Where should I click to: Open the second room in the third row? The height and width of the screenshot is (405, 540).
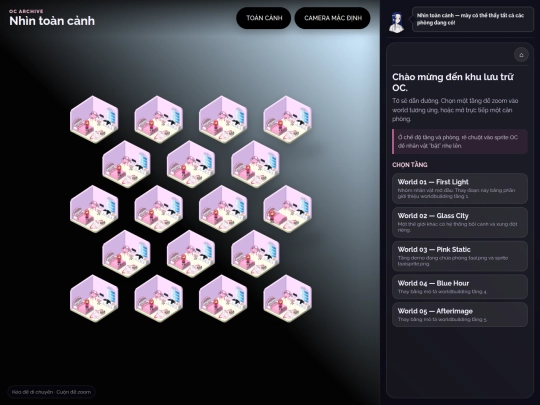pyautogui.click(x=158, y=209)
